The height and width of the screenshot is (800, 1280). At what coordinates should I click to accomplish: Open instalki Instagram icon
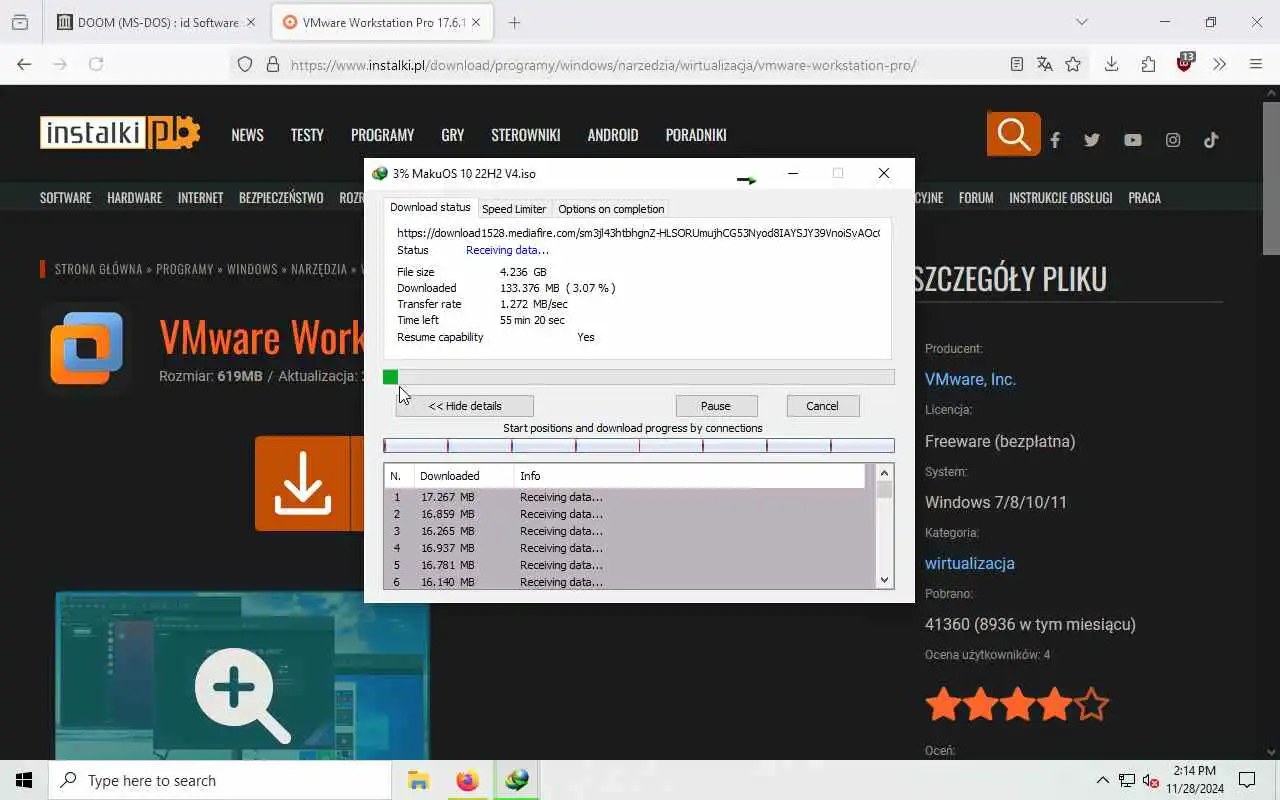tap(1173, 140)
